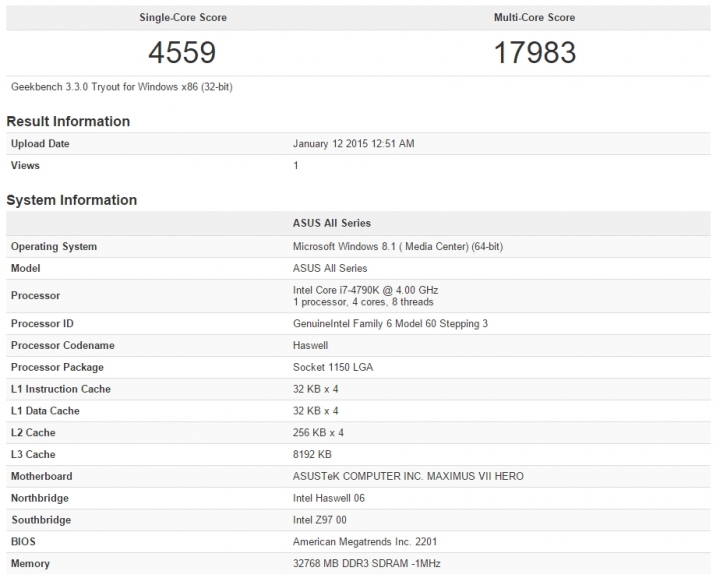Click the Processor Package label

[57, 367]
